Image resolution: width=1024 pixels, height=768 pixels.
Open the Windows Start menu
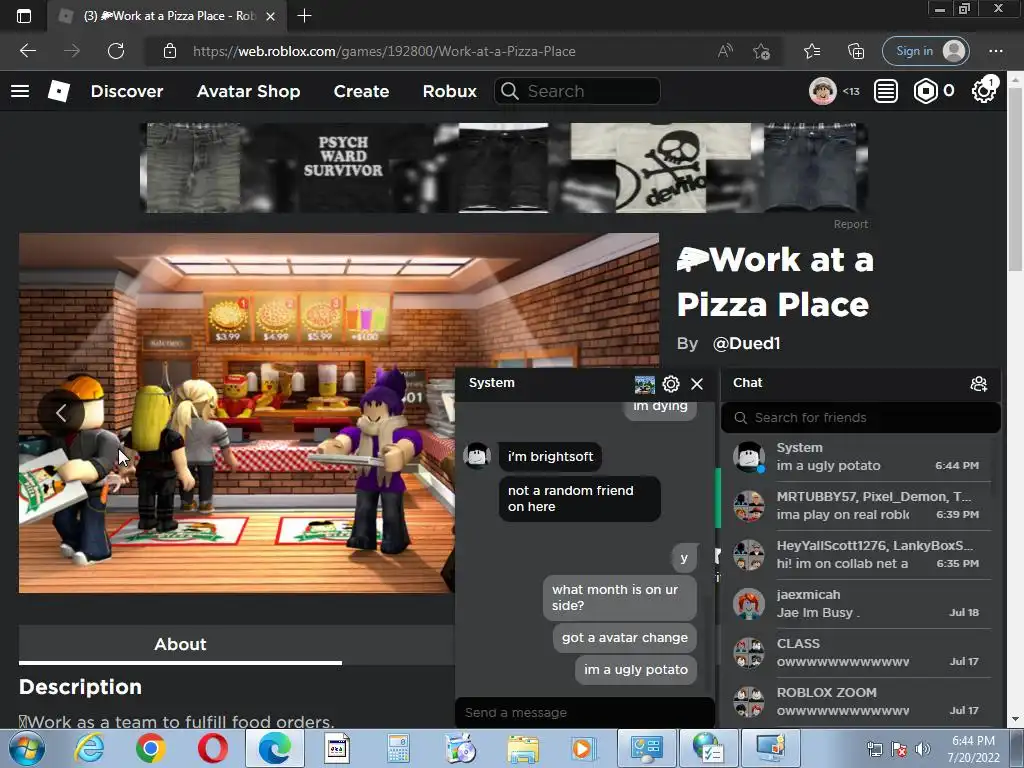coord(26,749)
